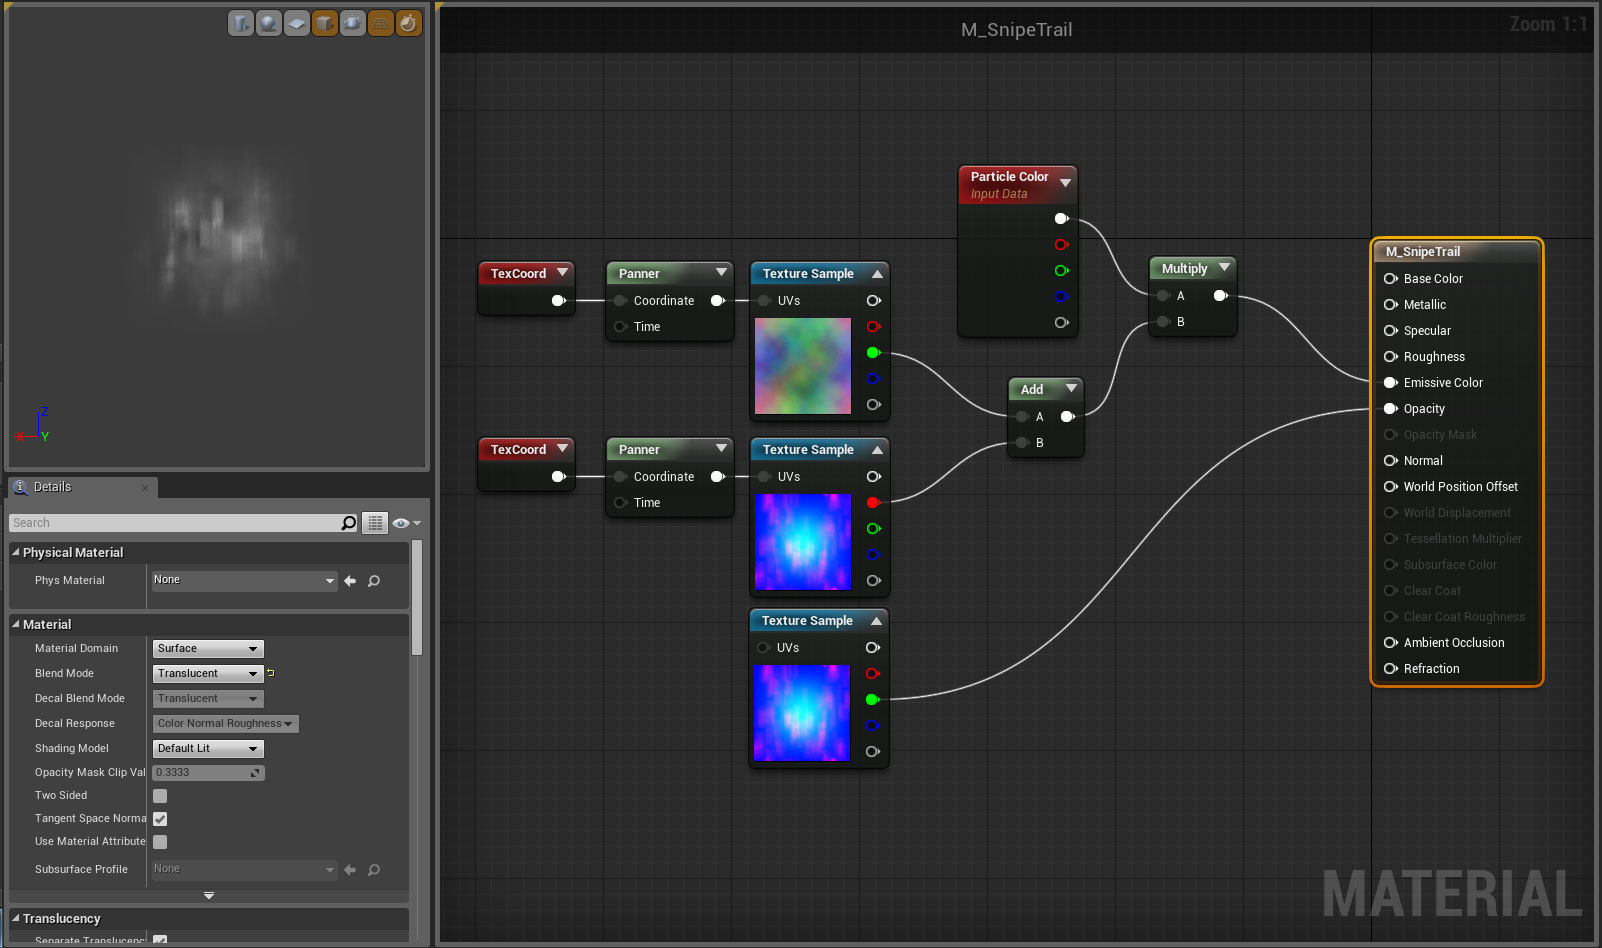Collapse the top Texture Sample node

pos(877,273)
